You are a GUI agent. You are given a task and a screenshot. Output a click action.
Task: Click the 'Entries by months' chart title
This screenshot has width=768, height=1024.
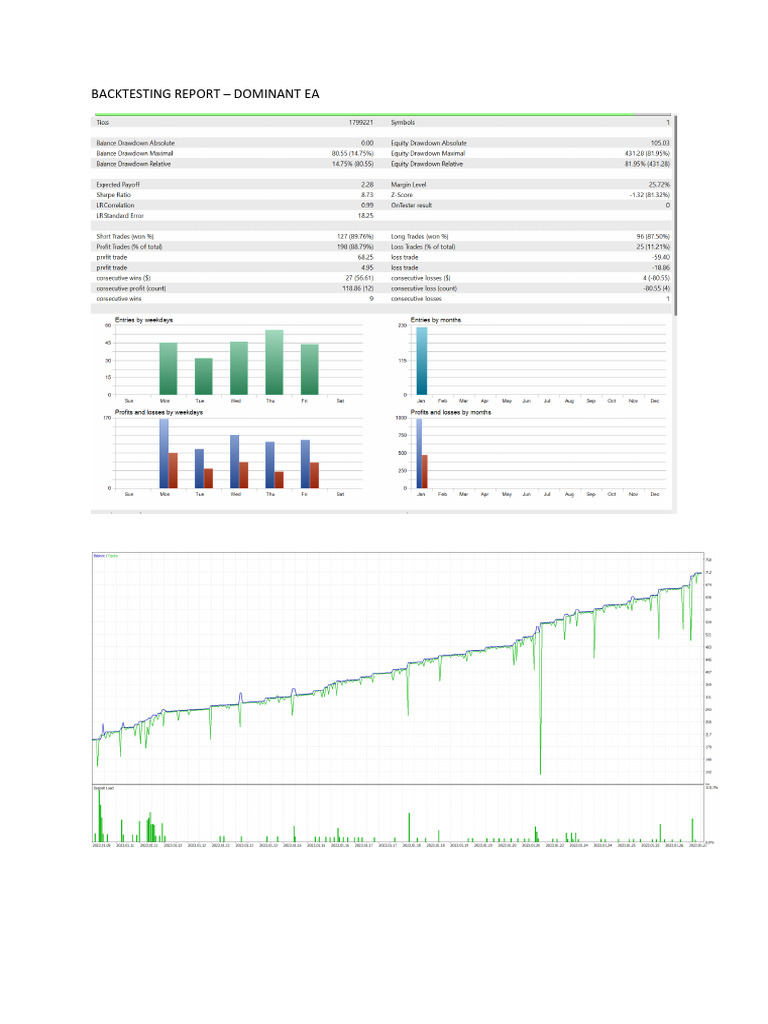tap(436, 320)
